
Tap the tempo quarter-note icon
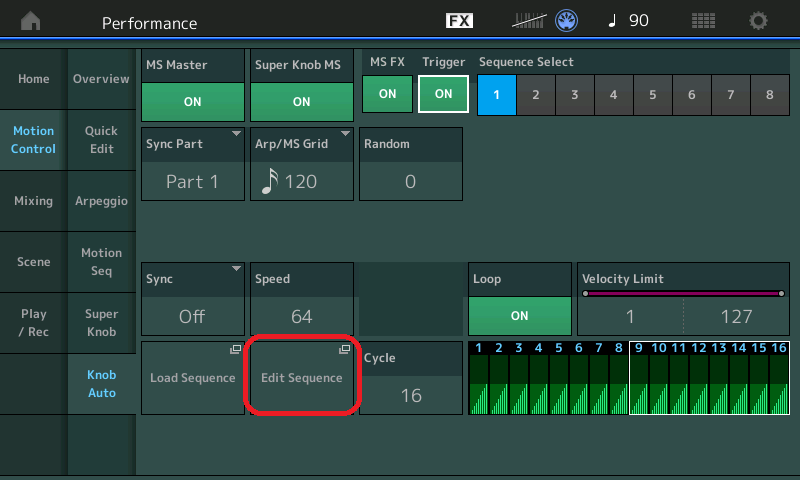tap(612, 21)
